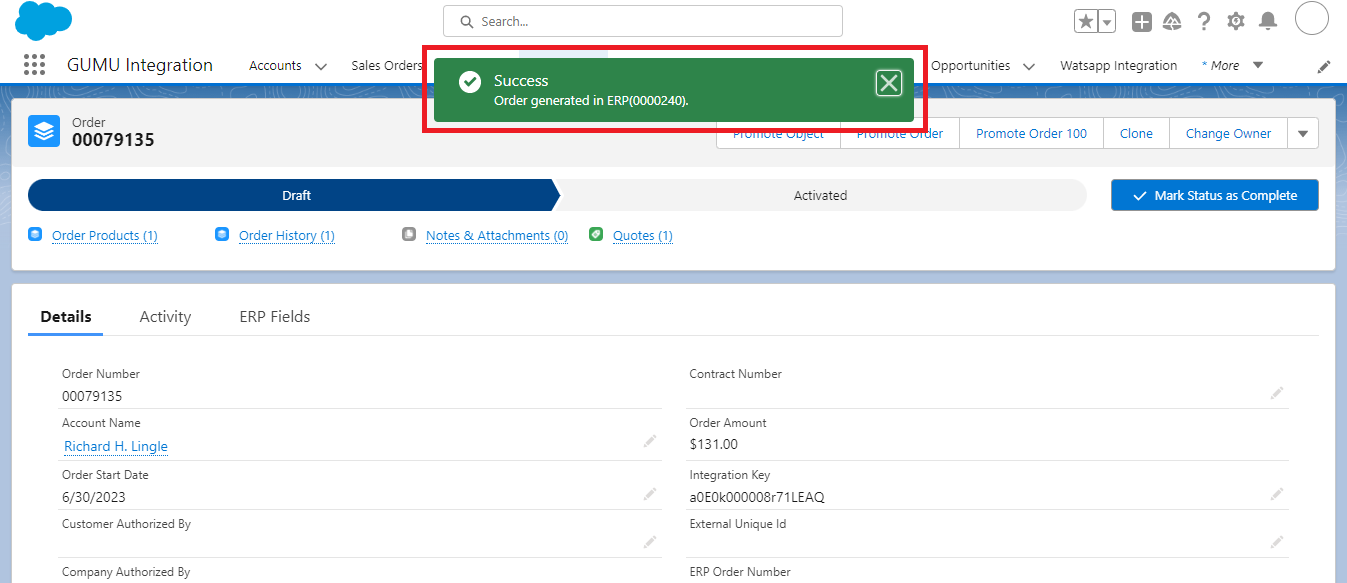Close the Success toast notification
This screenshot has height=583, width=1347.
pyautogui.click(x=888, y=83)
